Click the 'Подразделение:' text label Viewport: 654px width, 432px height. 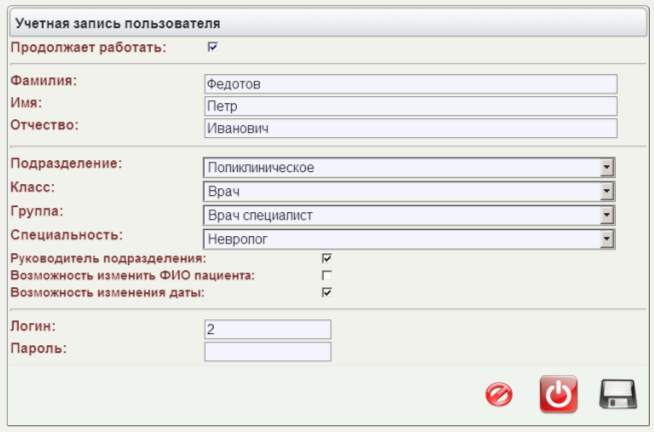pyautogui.click(x=65, y=163)
